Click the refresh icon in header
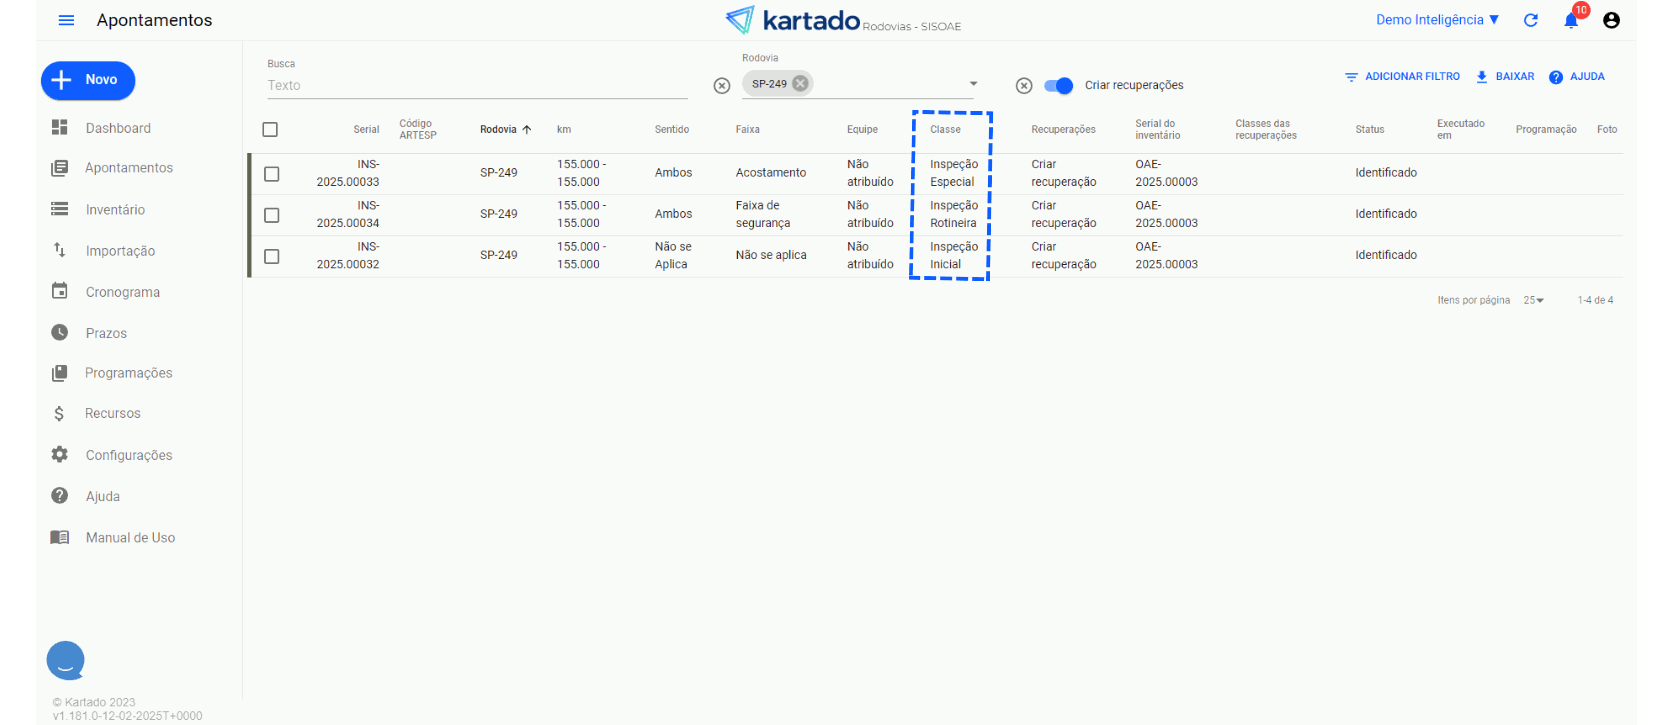Viewport: 1674px width, 725px height. pyautogui.click(x=1530, y=20)
